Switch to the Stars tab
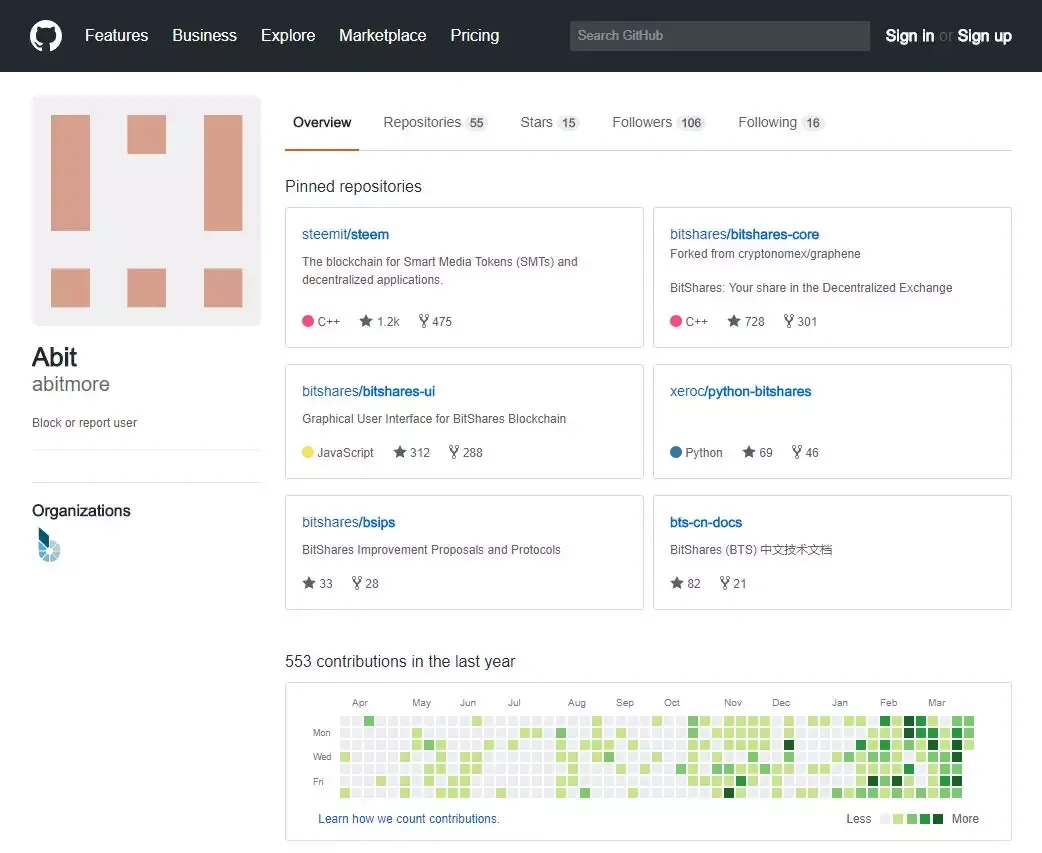 pos(549,122)
